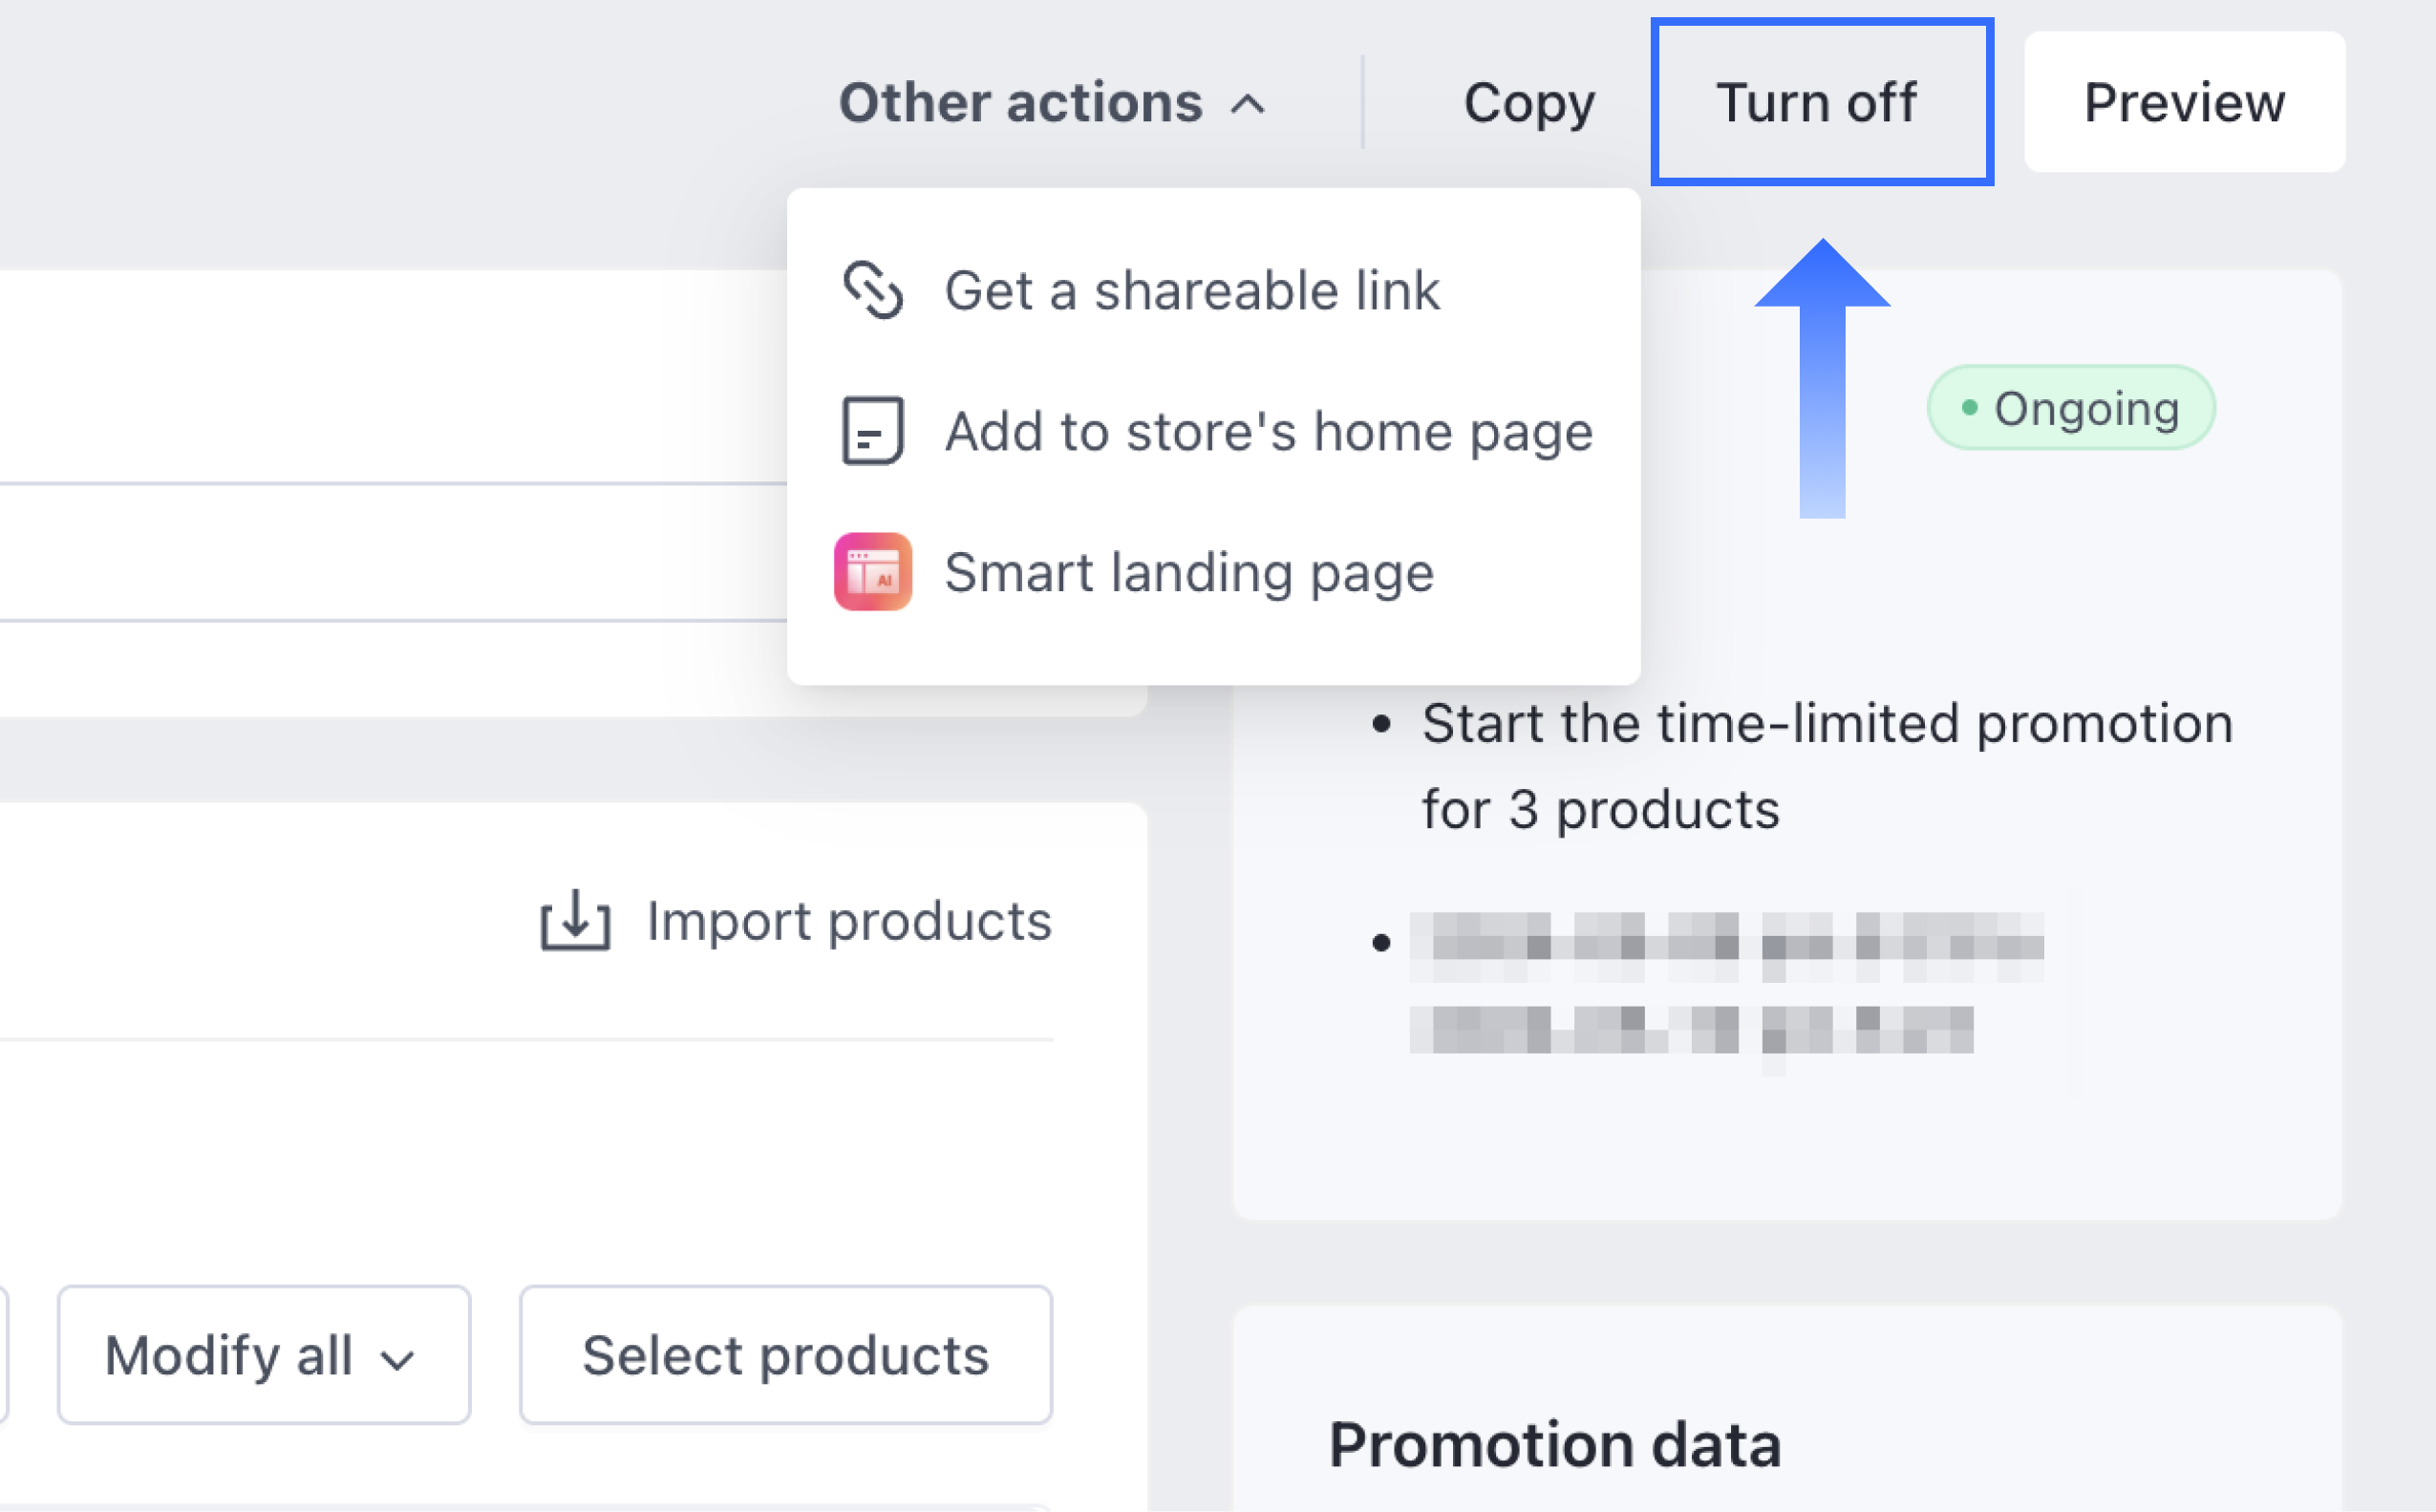This screenshot has width=2436, height=1512.
Task: Click the Other actions label
Action: (x=1020, y=103)
